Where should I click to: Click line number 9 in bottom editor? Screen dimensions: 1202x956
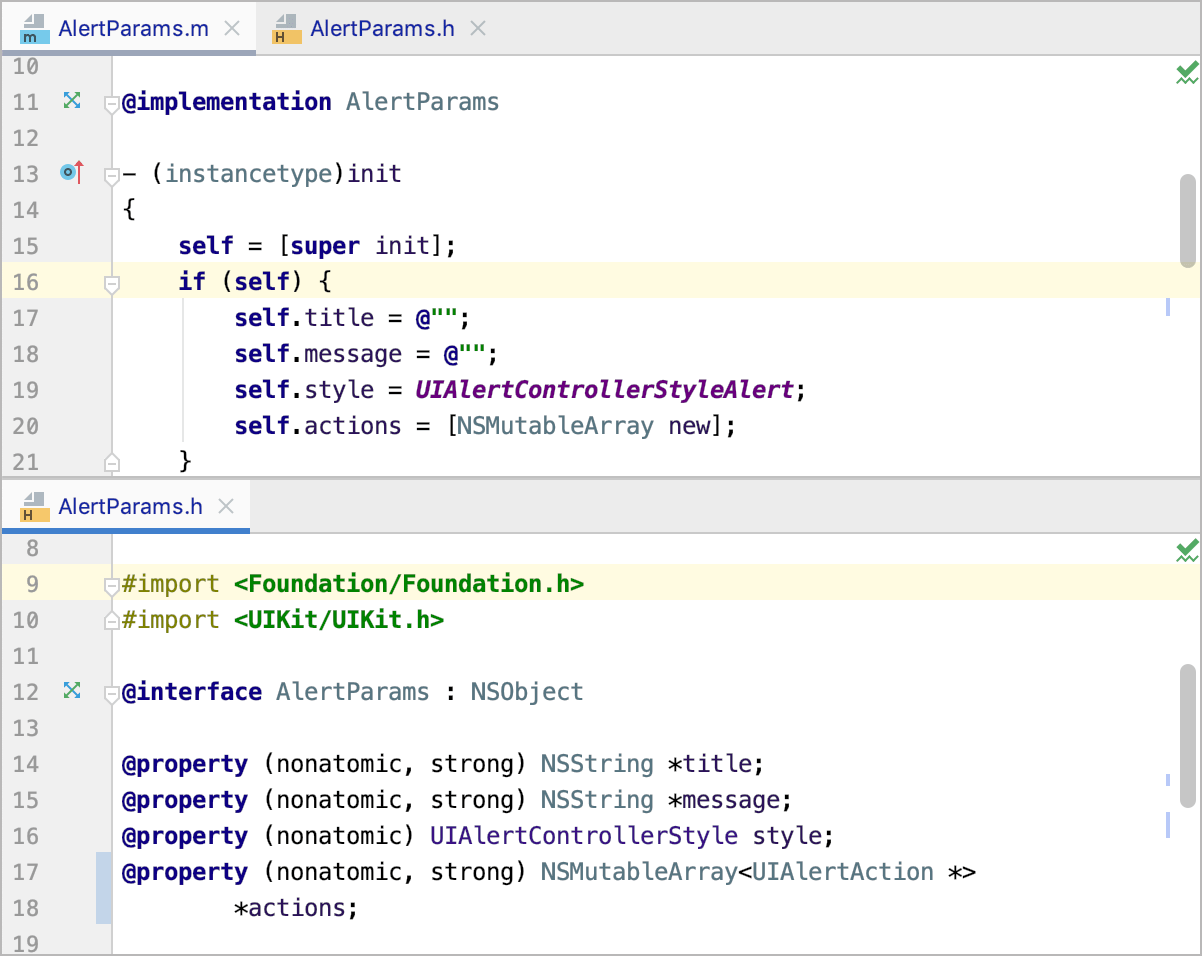(x=32, y=584)
